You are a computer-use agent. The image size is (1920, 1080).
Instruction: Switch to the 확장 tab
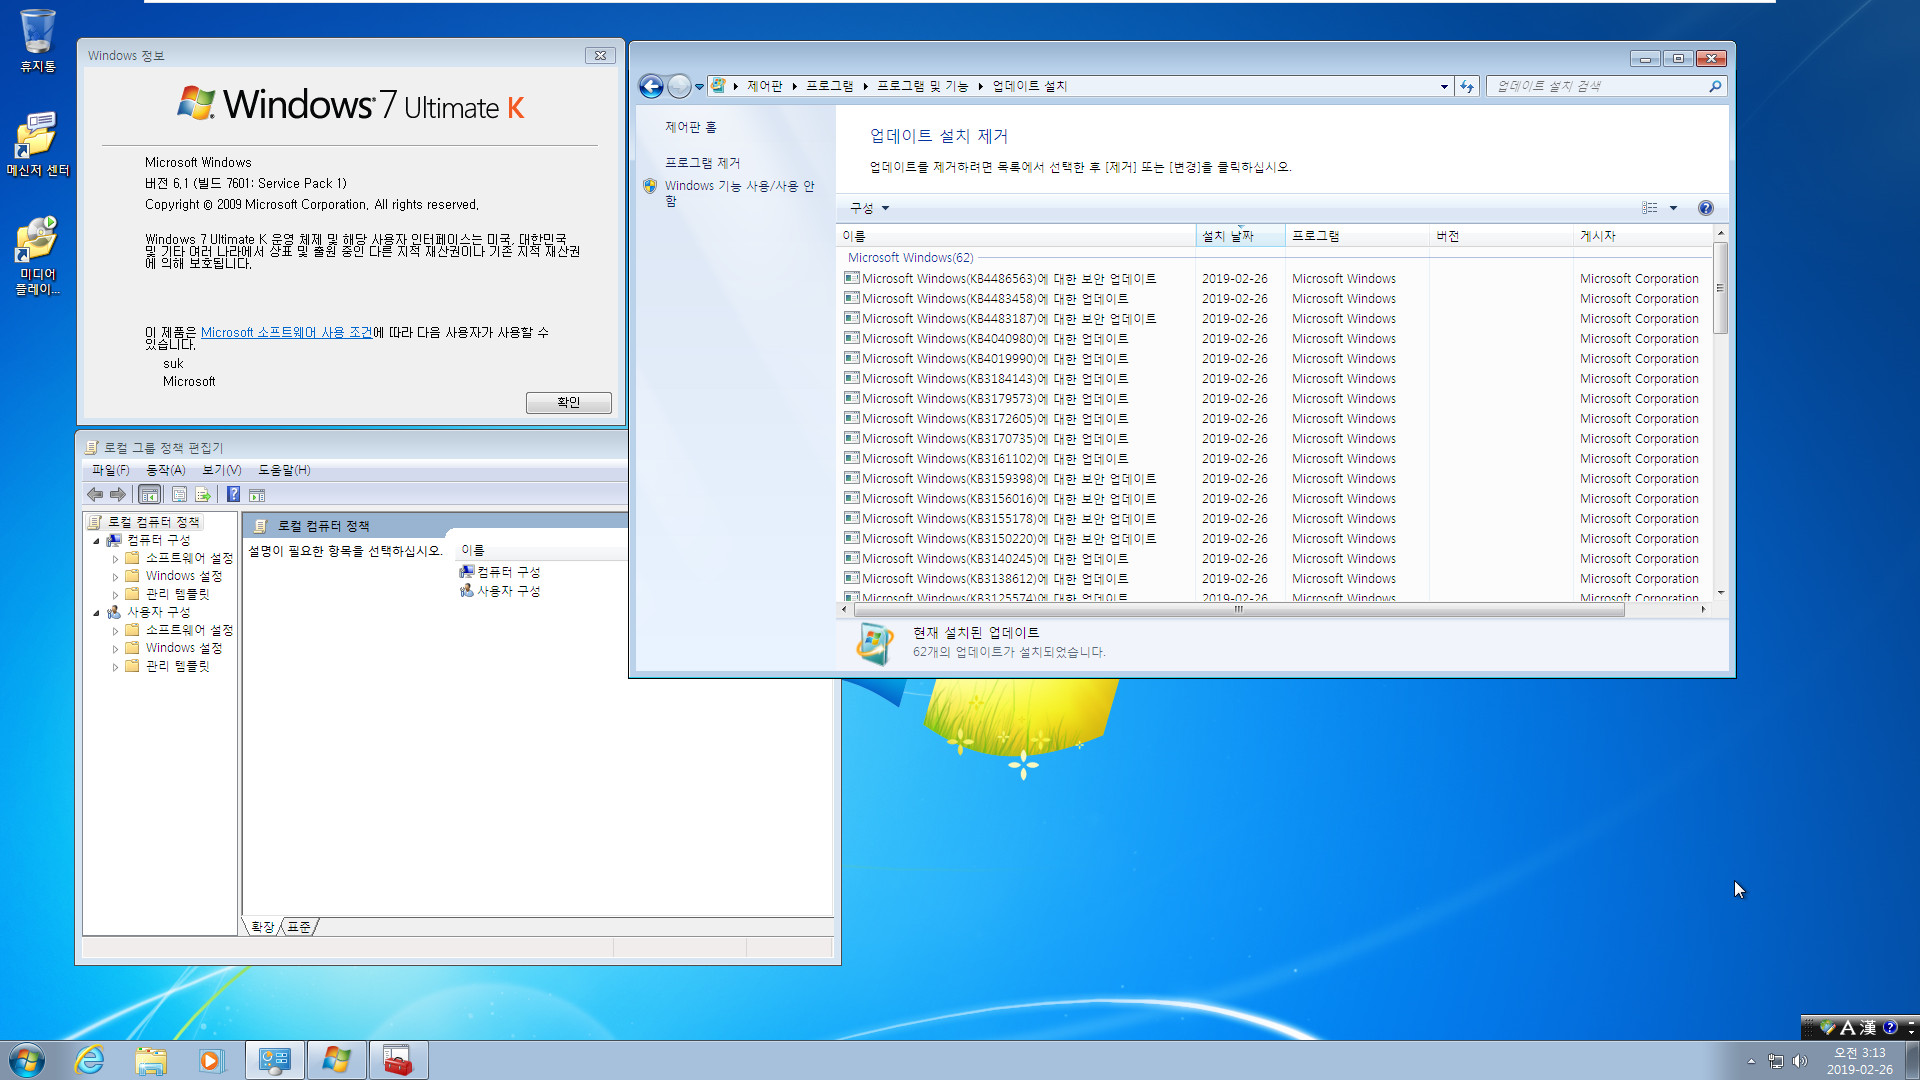coord(262,927)
